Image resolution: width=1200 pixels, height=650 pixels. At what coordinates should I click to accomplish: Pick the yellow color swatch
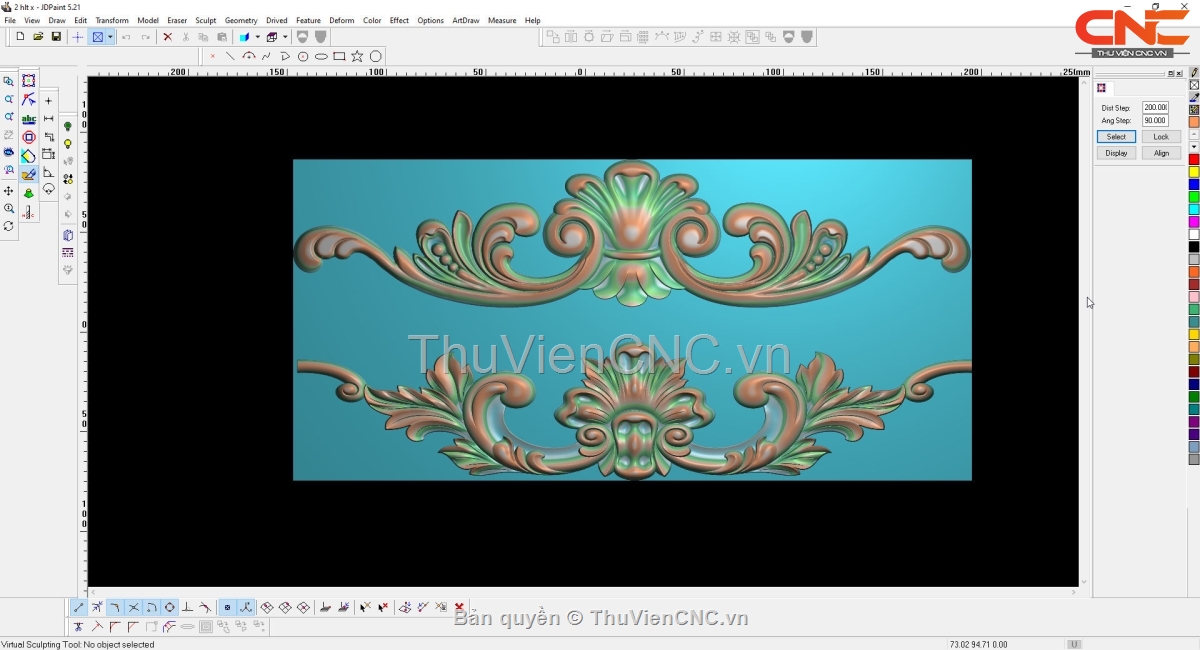click(1194, 172)
